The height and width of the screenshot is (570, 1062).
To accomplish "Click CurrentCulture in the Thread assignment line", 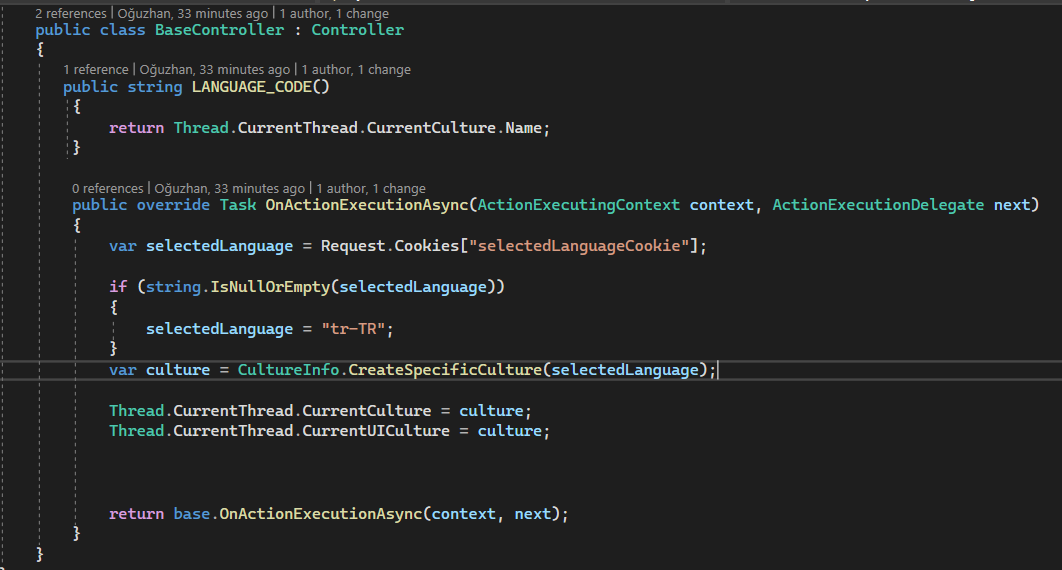I will (x=366, y=411).
